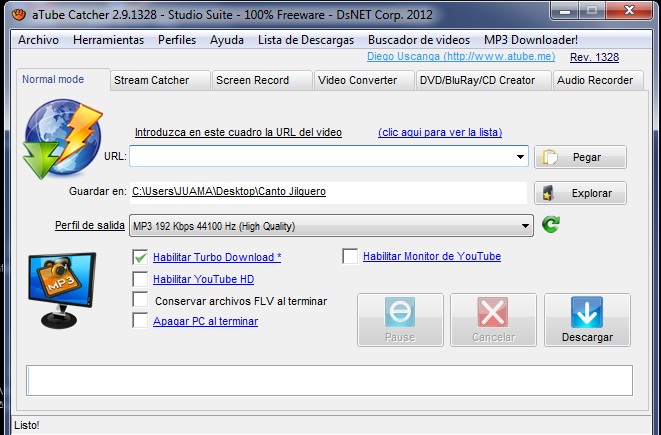Click the green refresh profile icon
661x435 pixels.
tap(551, 225)
